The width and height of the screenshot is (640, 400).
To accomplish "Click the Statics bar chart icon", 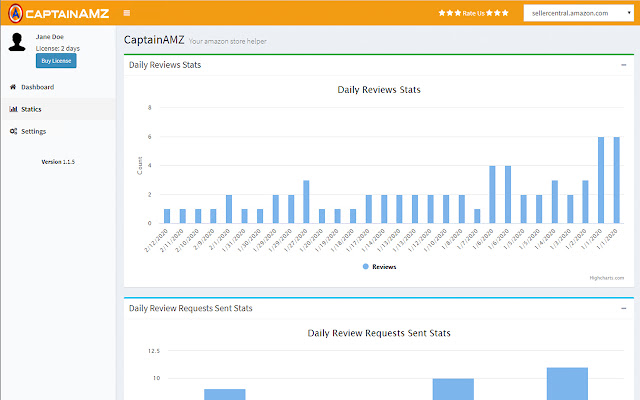I will [12, 109].
